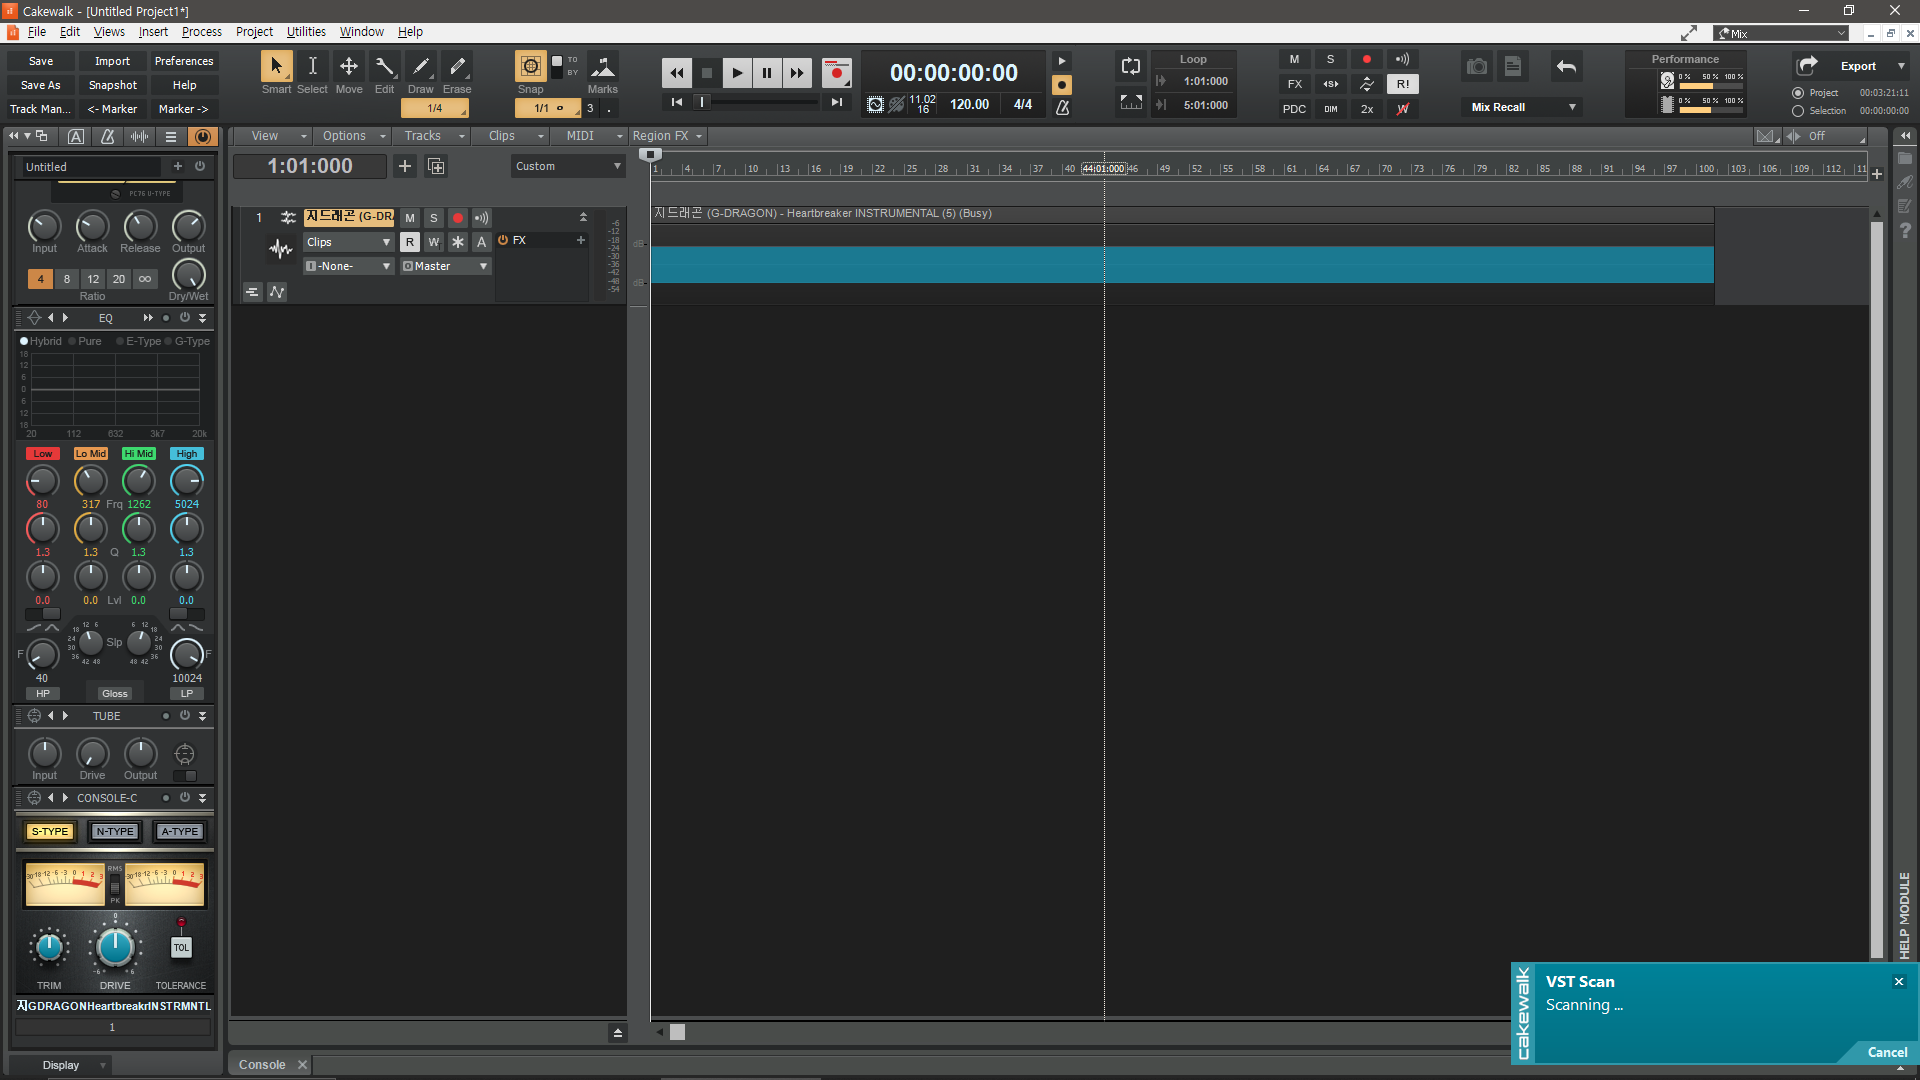Open Preferences
The image size is (1920, 1080).
tap(184, 61)
